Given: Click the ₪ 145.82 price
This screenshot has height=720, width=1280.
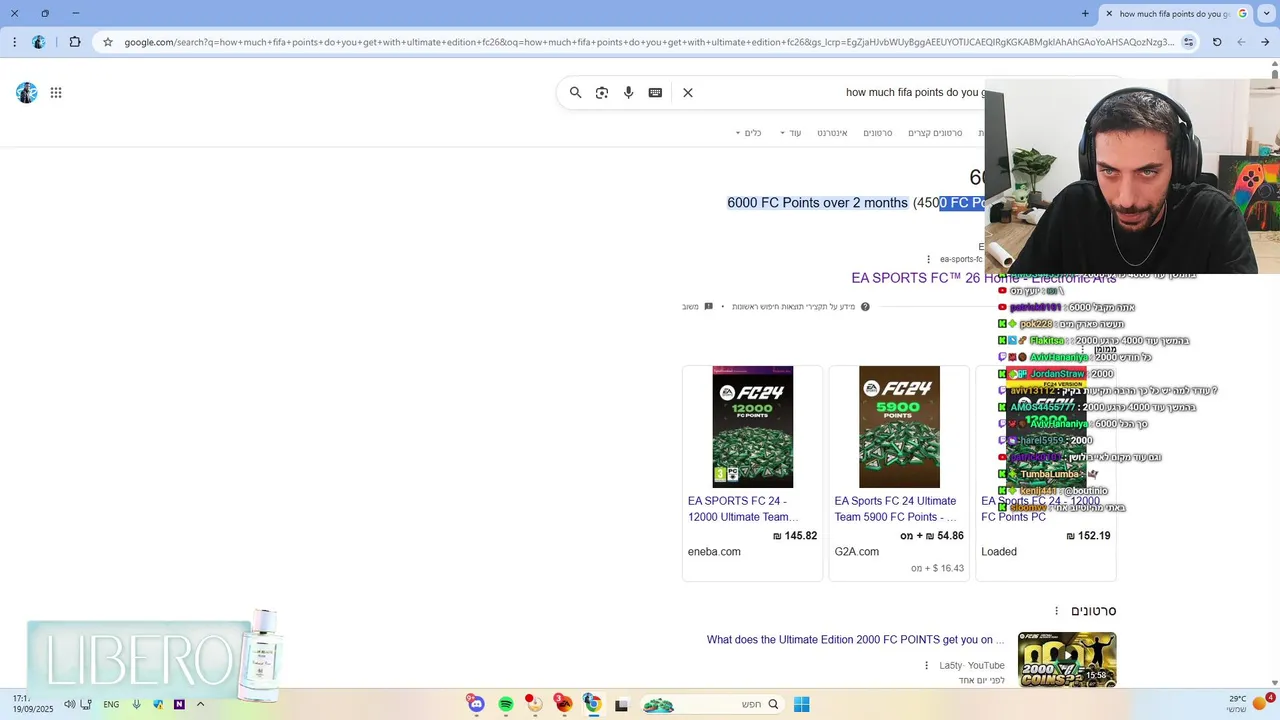Looking at the screenshot, I should pyautogui.click(x=795, y=536).
